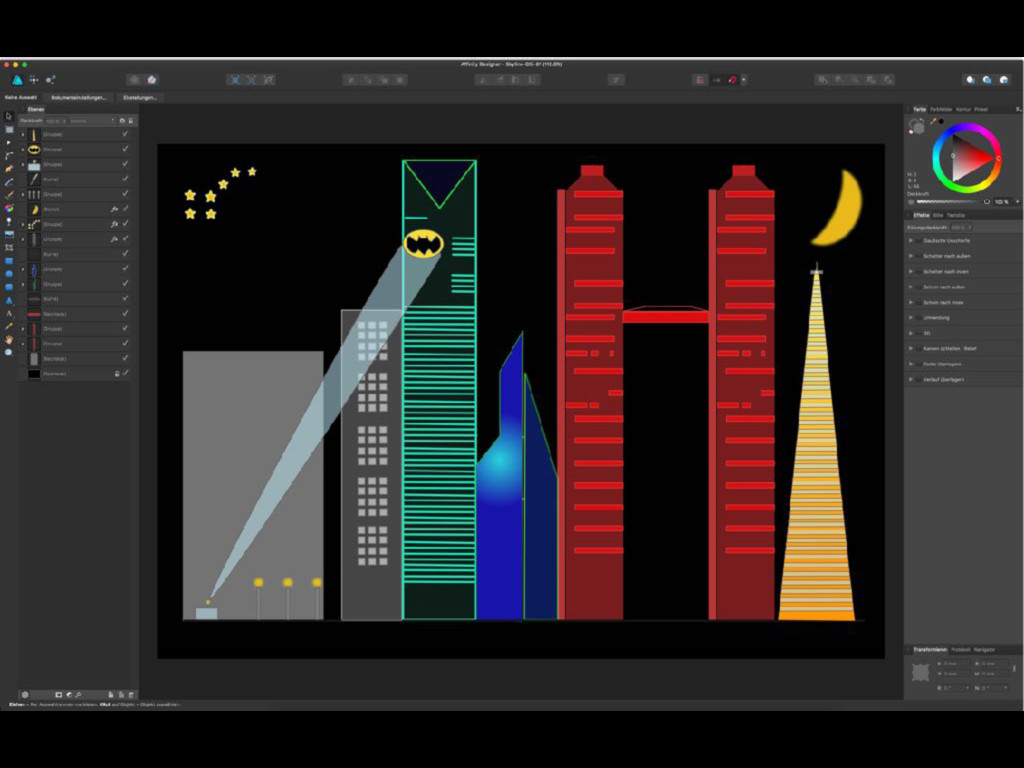Switch to the Export persona
1024x768 pixels.
click(50, 80)
